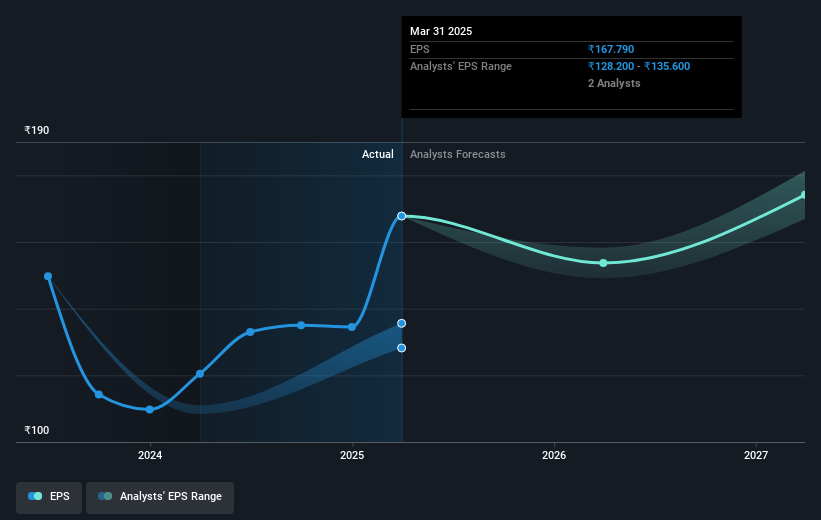Click the ₹167.790 EPS value in tooltip
This screenshot has width=821, height=520.
(x=611, y=49)
